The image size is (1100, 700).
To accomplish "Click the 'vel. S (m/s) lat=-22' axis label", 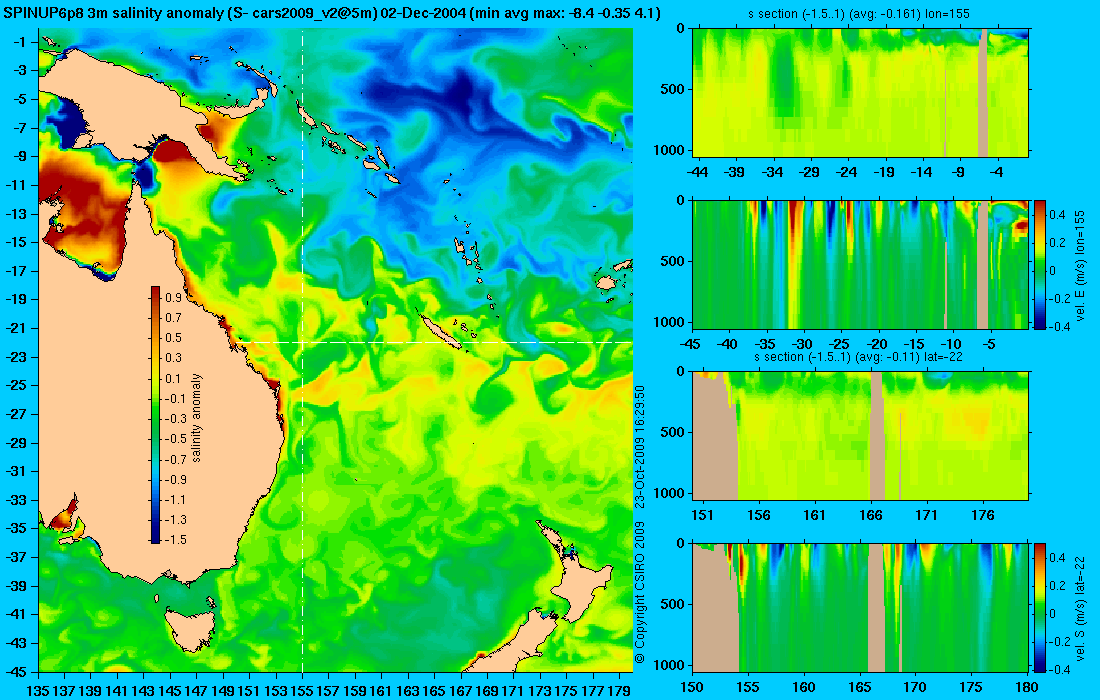I will coord(1080,607).
